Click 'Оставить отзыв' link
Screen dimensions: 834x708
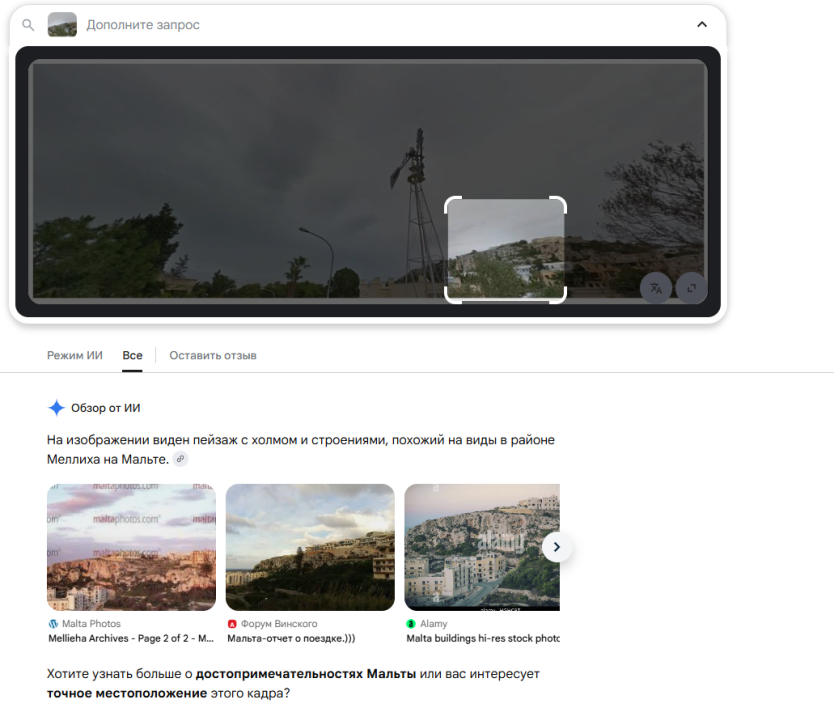click(213, 355)
